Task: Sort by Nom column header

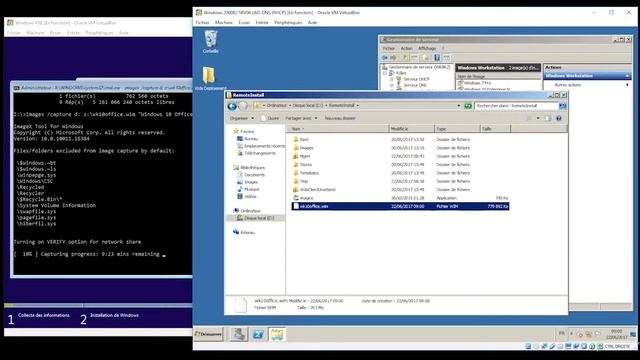Action: point(338,129)
